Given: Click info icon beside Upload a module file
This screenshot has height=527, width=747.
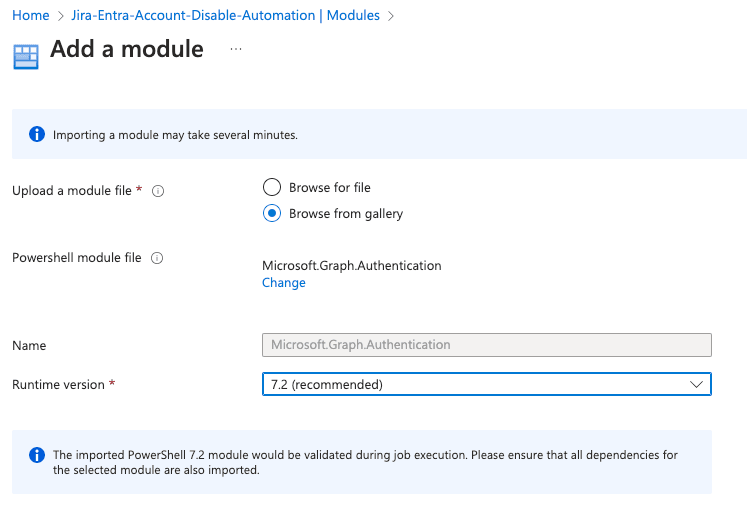Looking at the screenshot, I should tap(158, 191).
